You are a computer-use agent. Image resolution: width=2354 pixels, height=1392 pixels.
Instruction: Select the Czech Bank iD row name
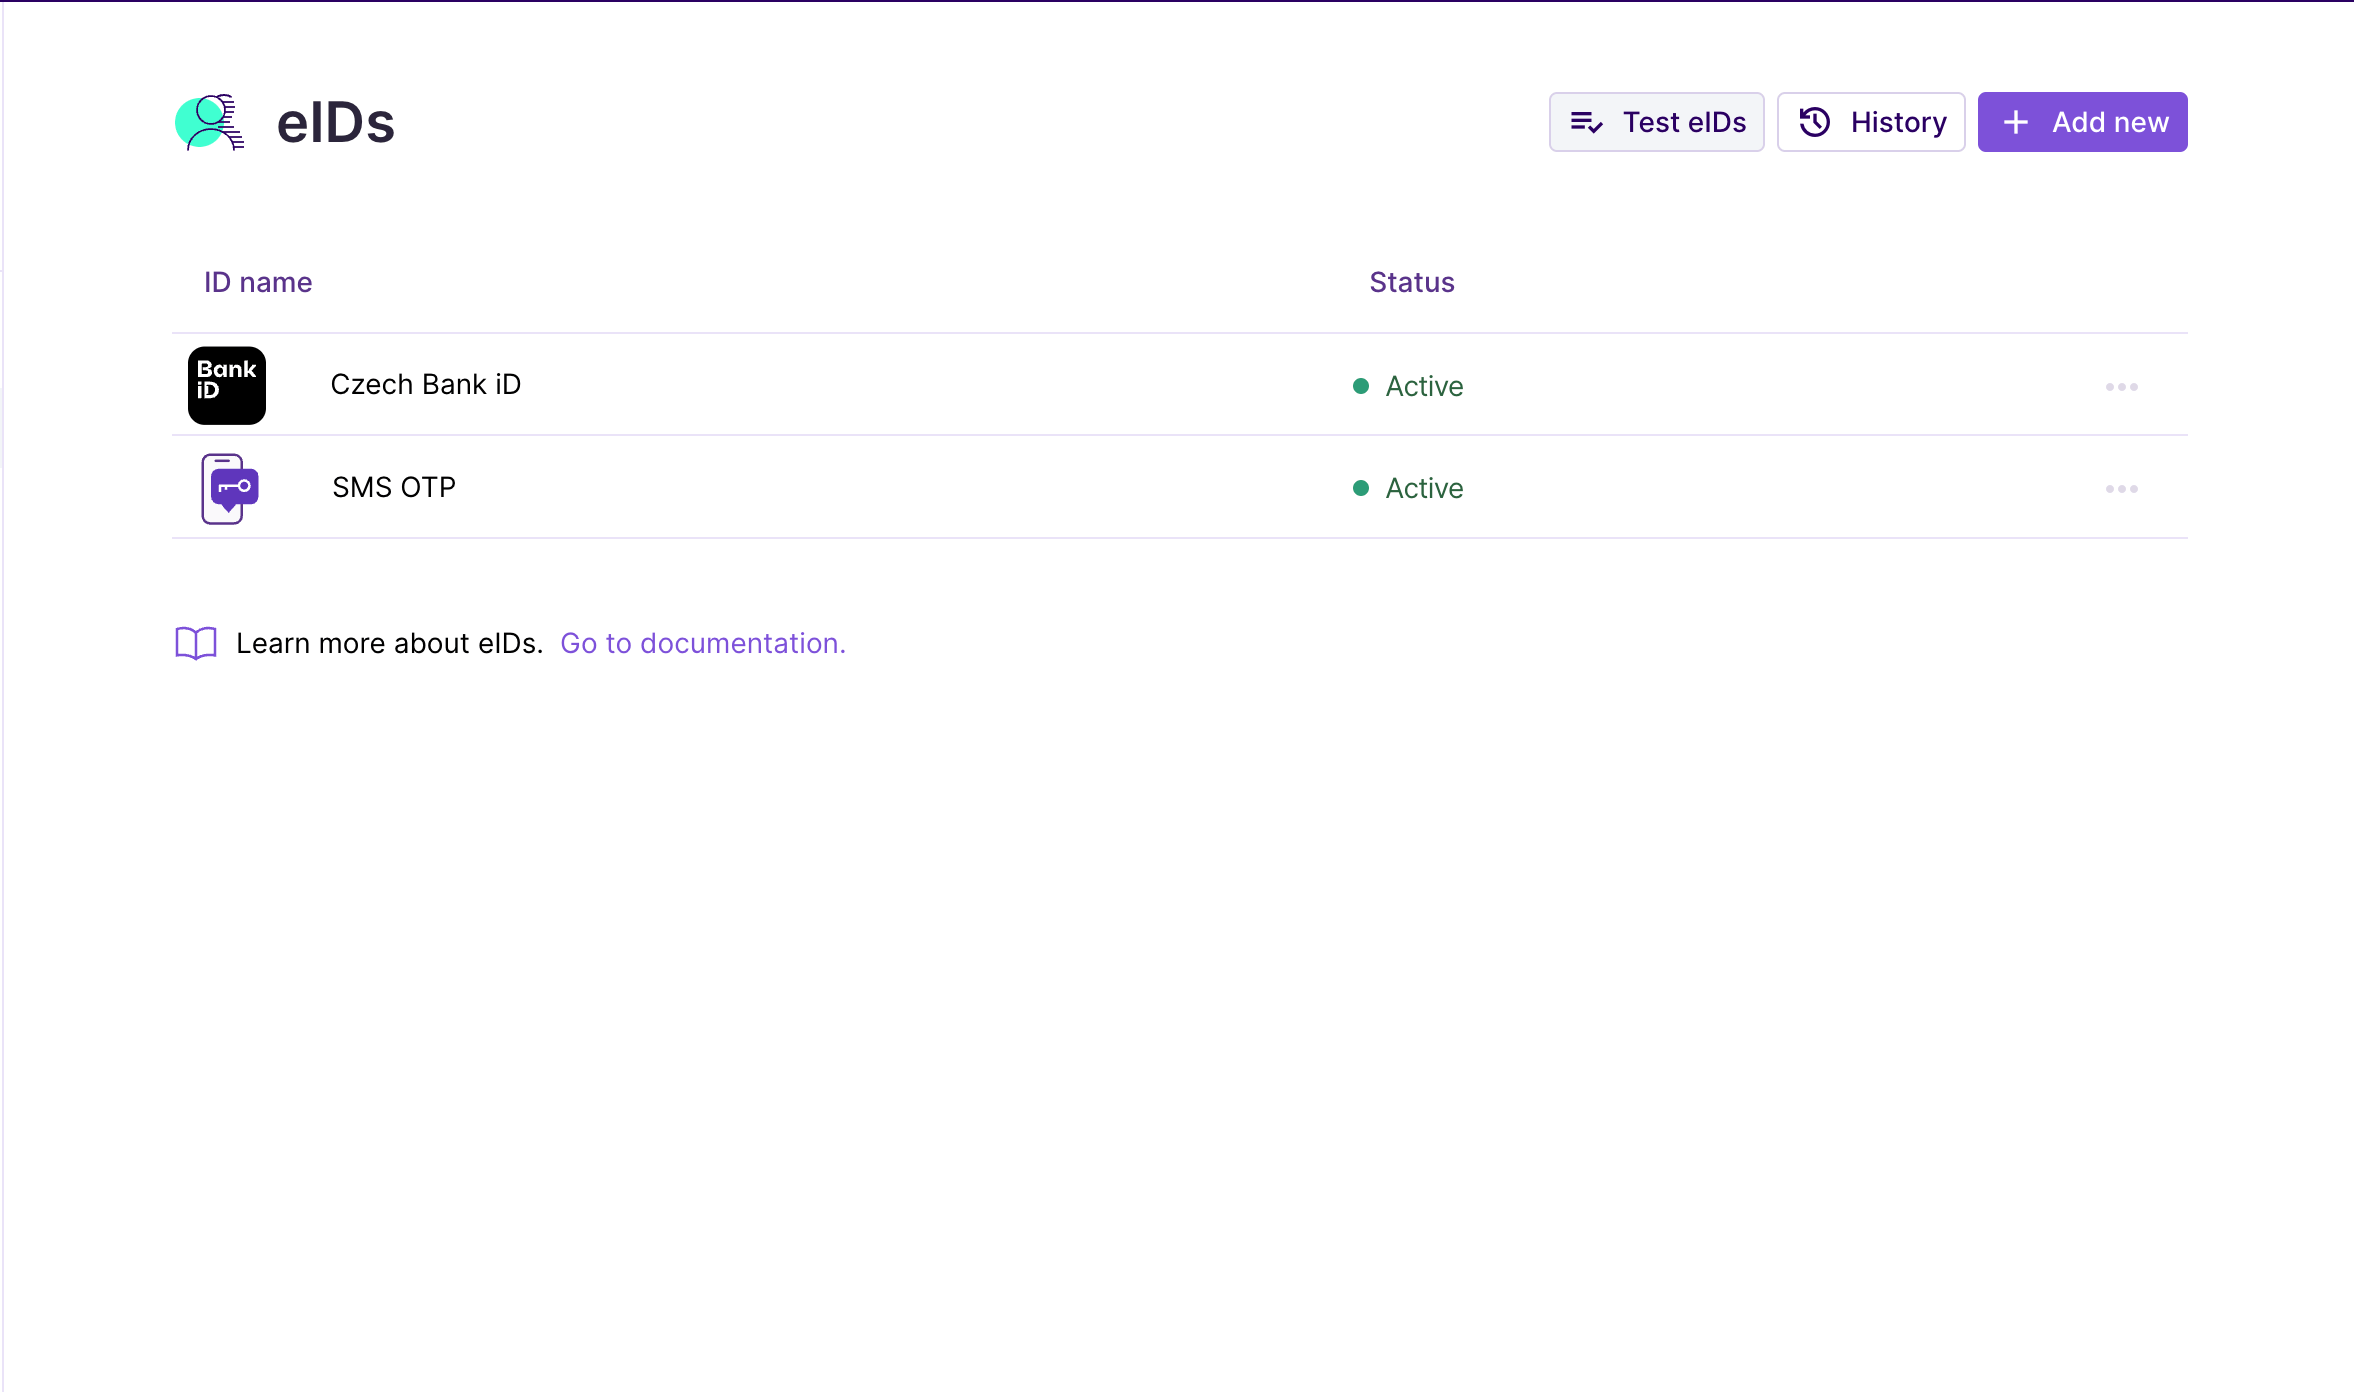(x=425, y=385)
